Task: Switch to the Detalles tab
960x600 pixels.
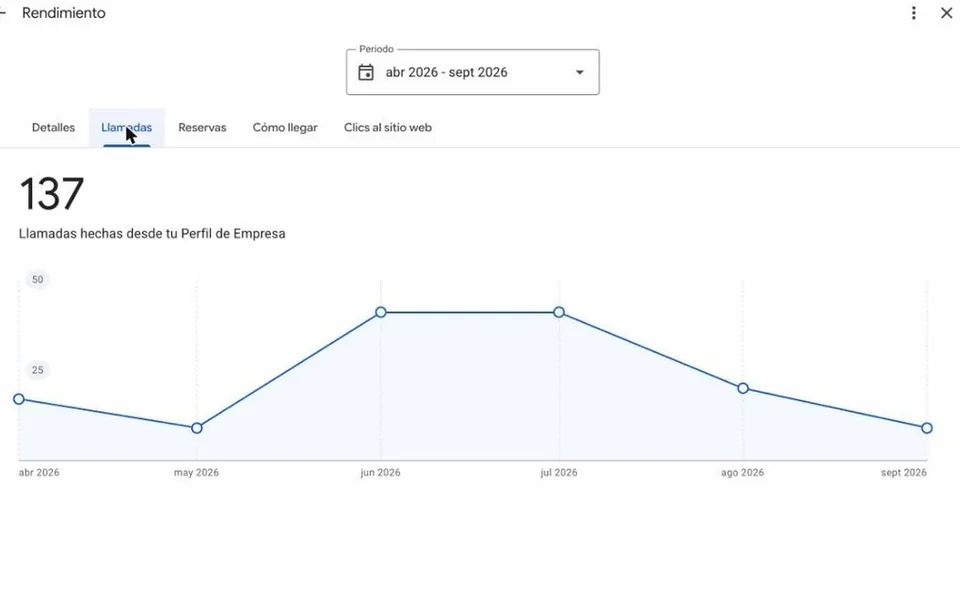Action: (x=53, y=127)
